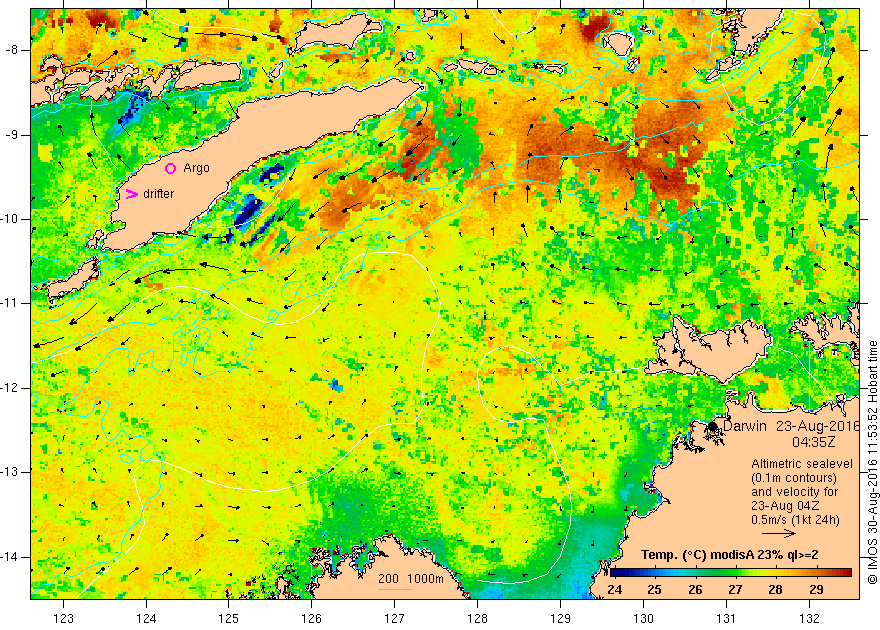Click the cyan 200 1000m depth legend line
The width and height of the screenshot is (880, 630).
tap(395, 589)
